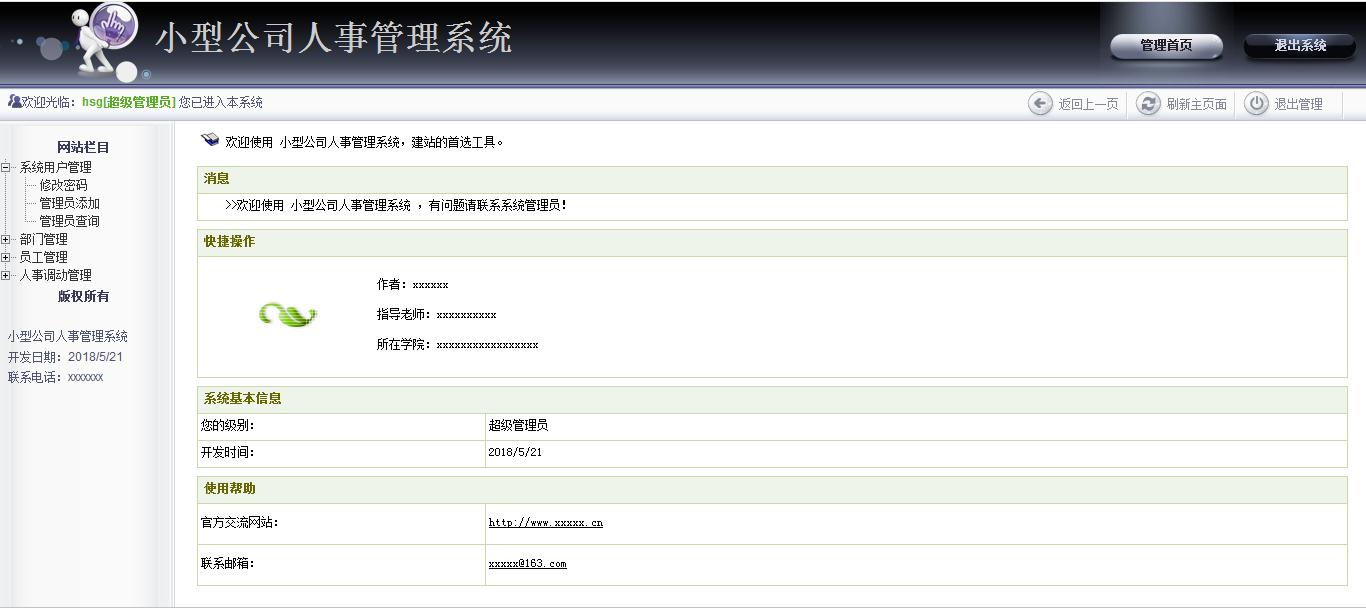Click the user icon before 欢迎光临
The width and height of the screenshot is (1366, 609).
[14, 102]
